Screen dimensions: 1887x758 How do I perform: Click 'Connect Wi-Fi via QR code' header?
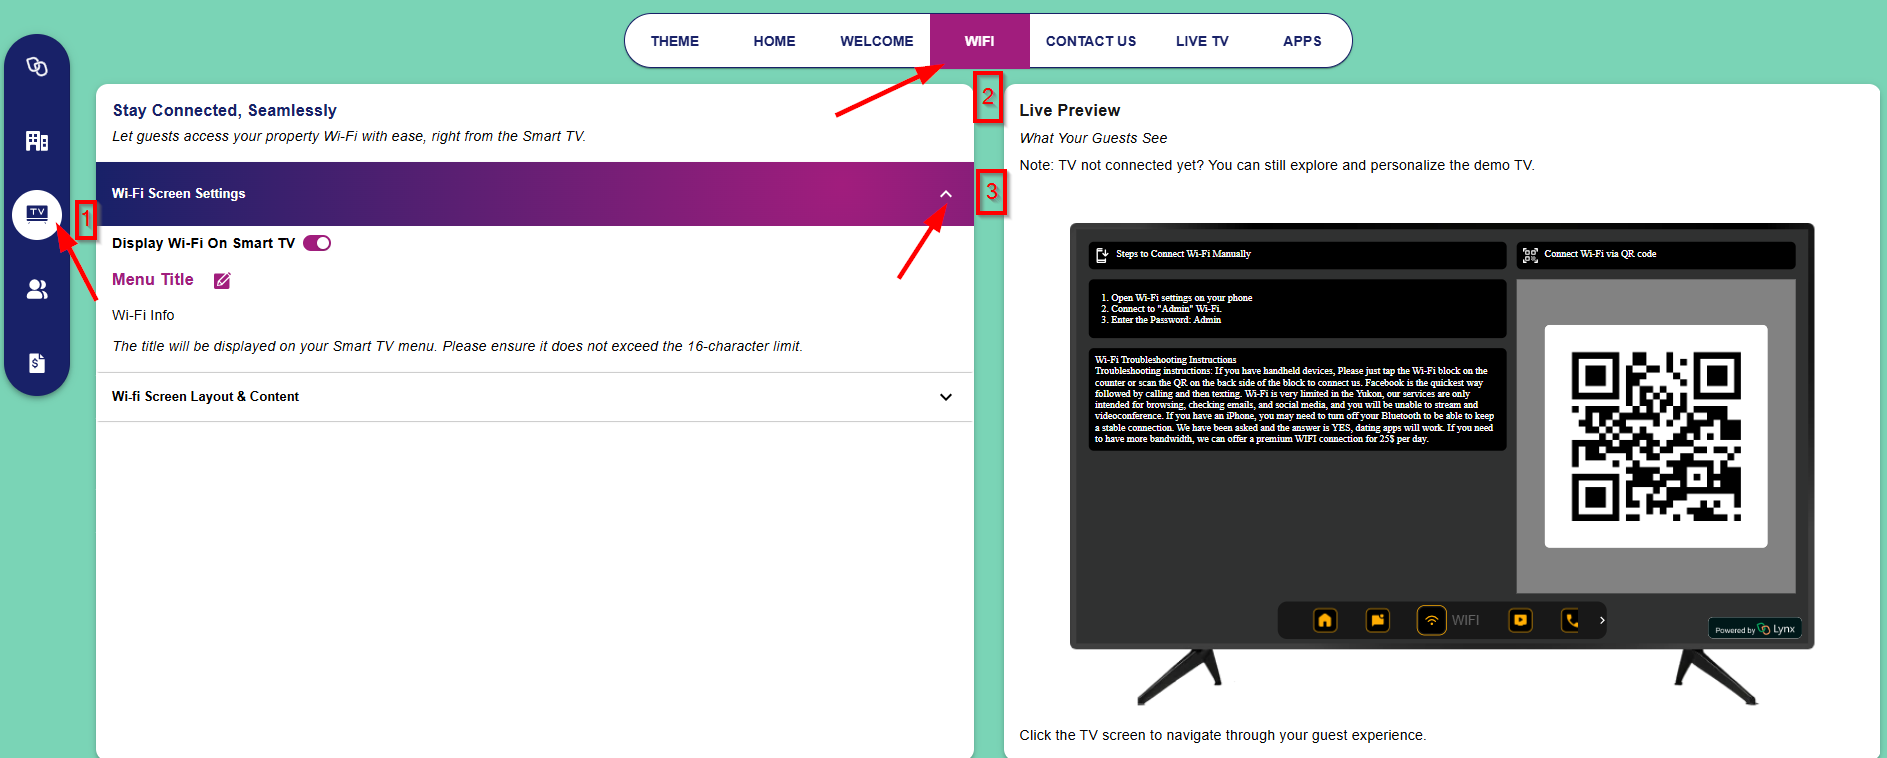1656,255
